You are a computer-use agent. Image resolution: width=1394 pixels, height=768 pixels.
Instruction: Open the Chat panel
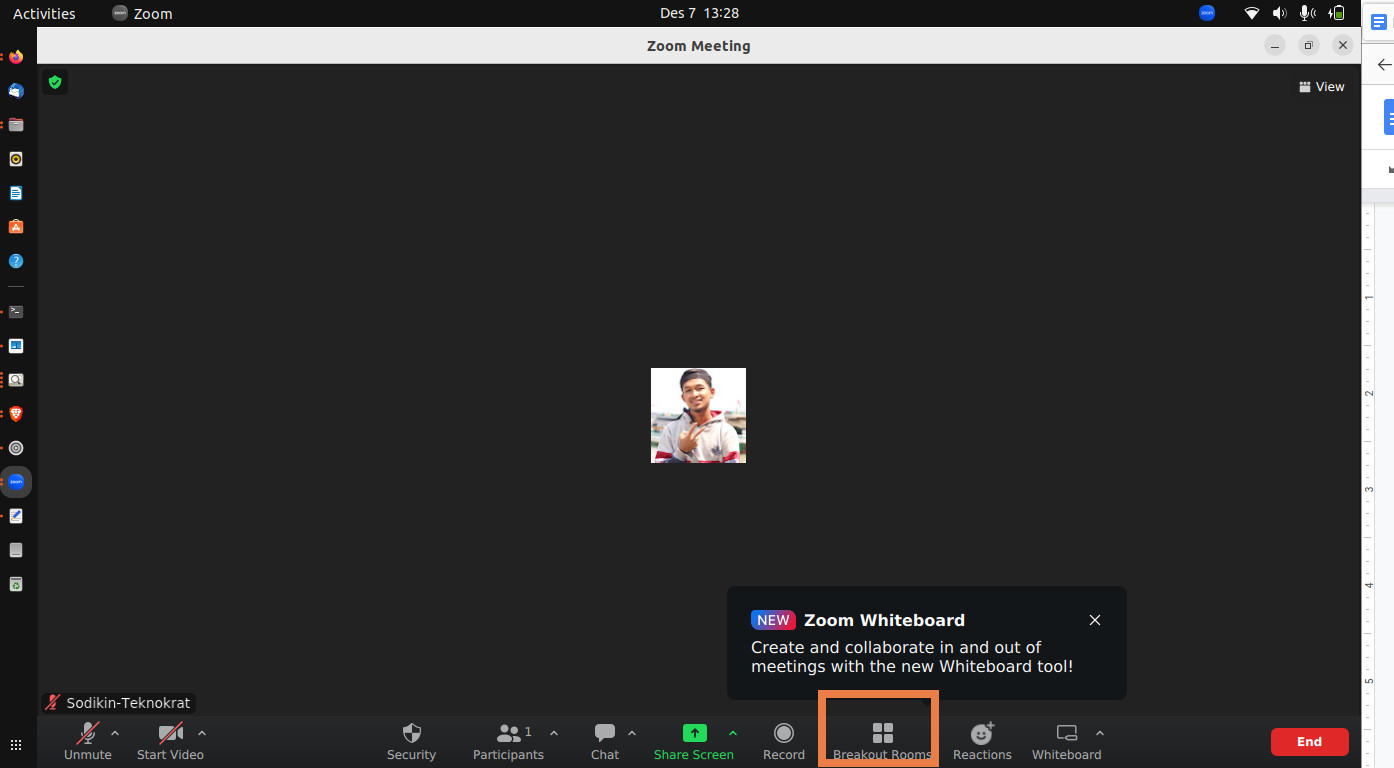(x=605, y=741)
